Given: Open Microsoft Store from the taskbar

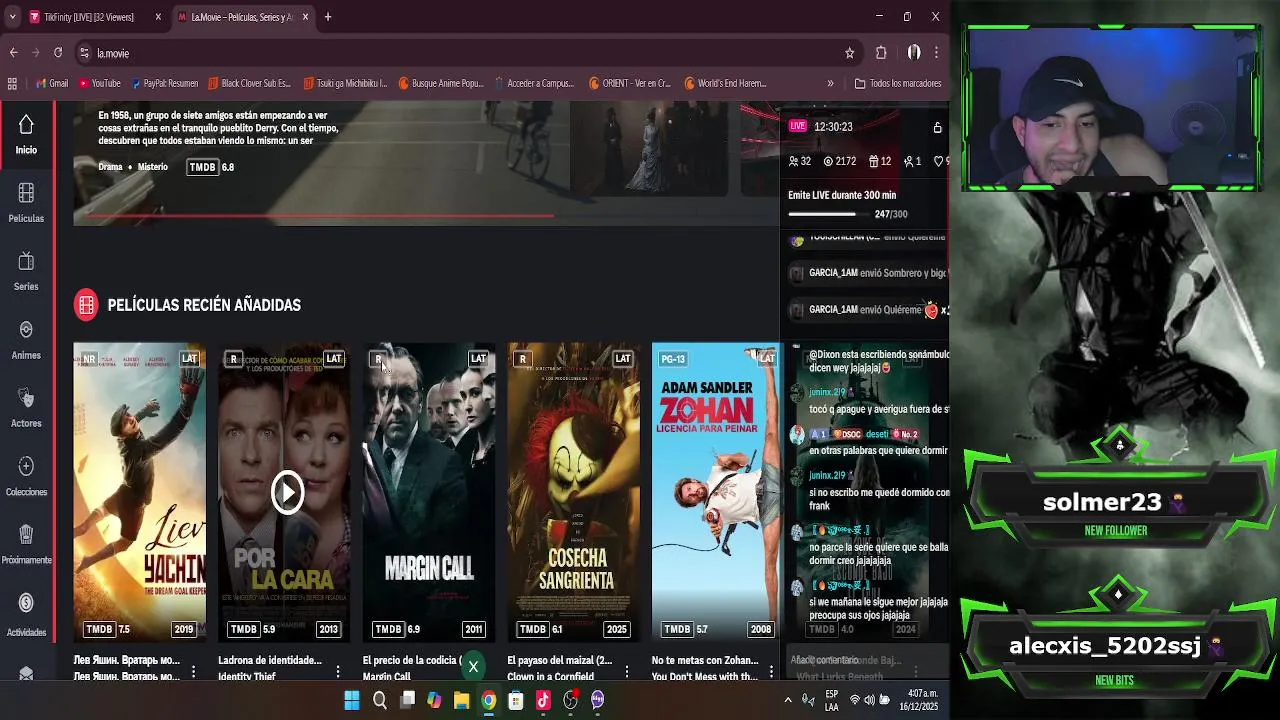Looking at the screenshot, I should point(516,701).
